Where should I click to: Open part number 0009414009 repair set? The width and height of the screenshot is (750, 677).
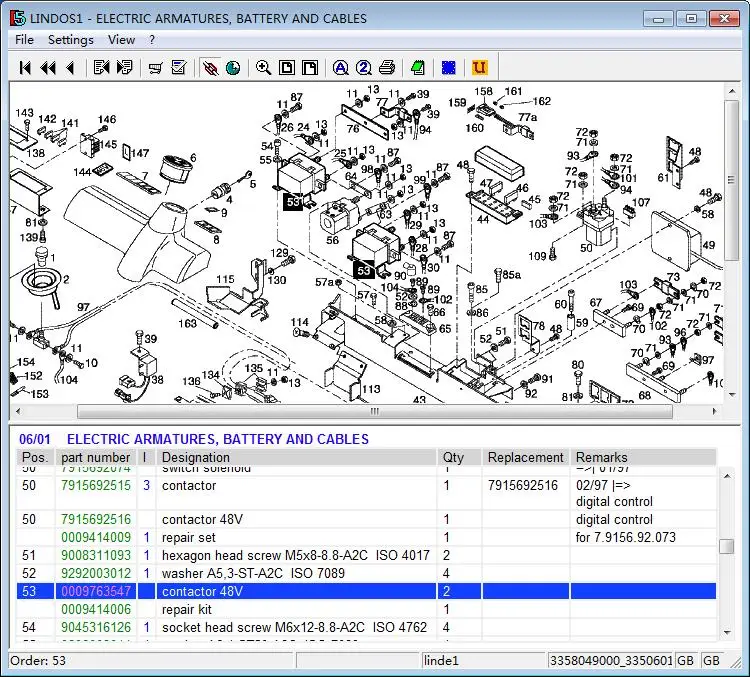coord(96,537)
